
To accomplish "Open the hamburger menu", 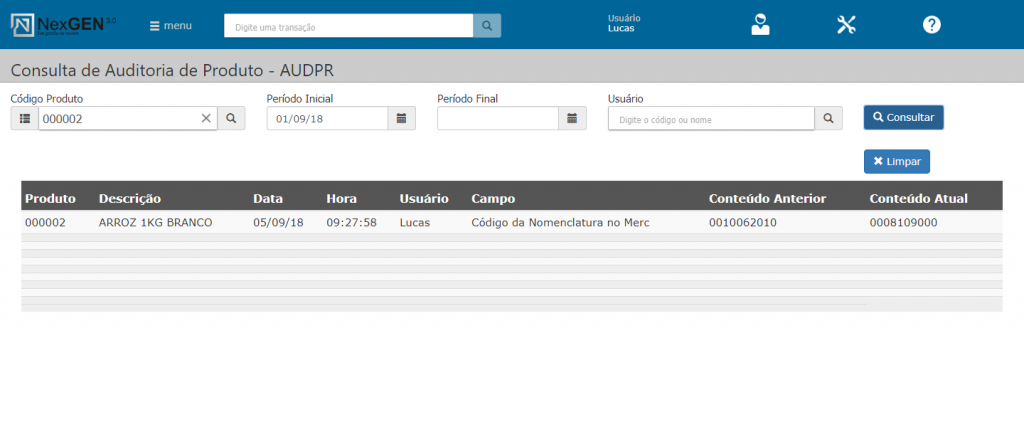I will (170, 25).
